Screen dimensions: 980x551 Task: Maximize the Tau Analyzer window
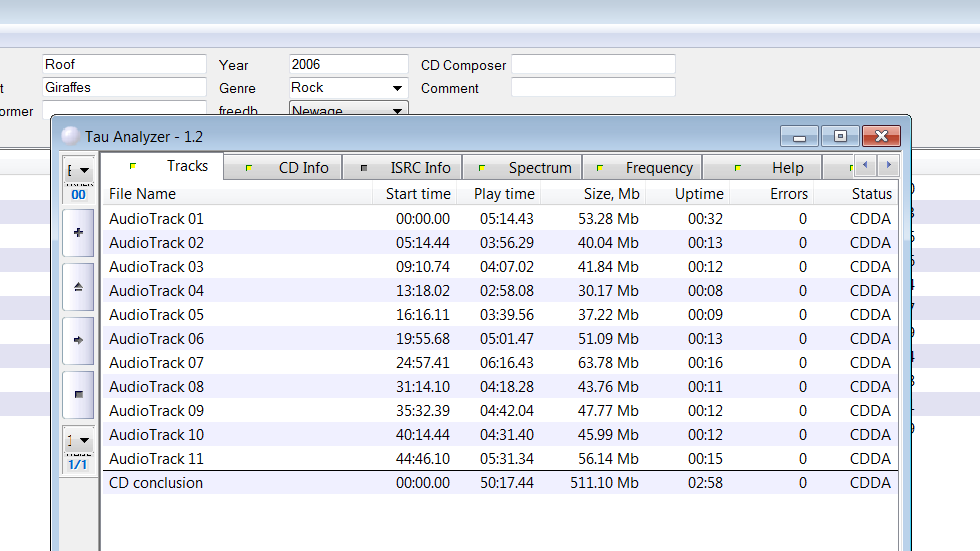pyautogui.click(x=840, y=136)
